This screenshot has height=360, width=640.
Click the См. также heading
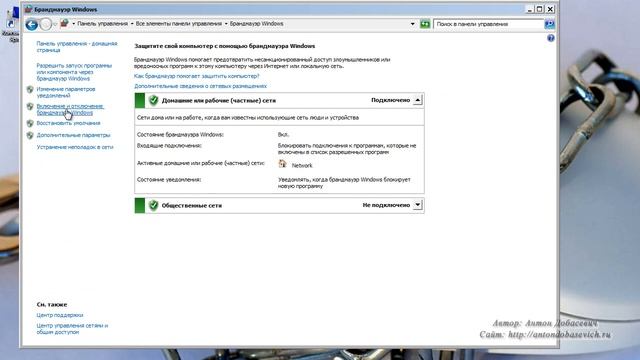point(52,304)
